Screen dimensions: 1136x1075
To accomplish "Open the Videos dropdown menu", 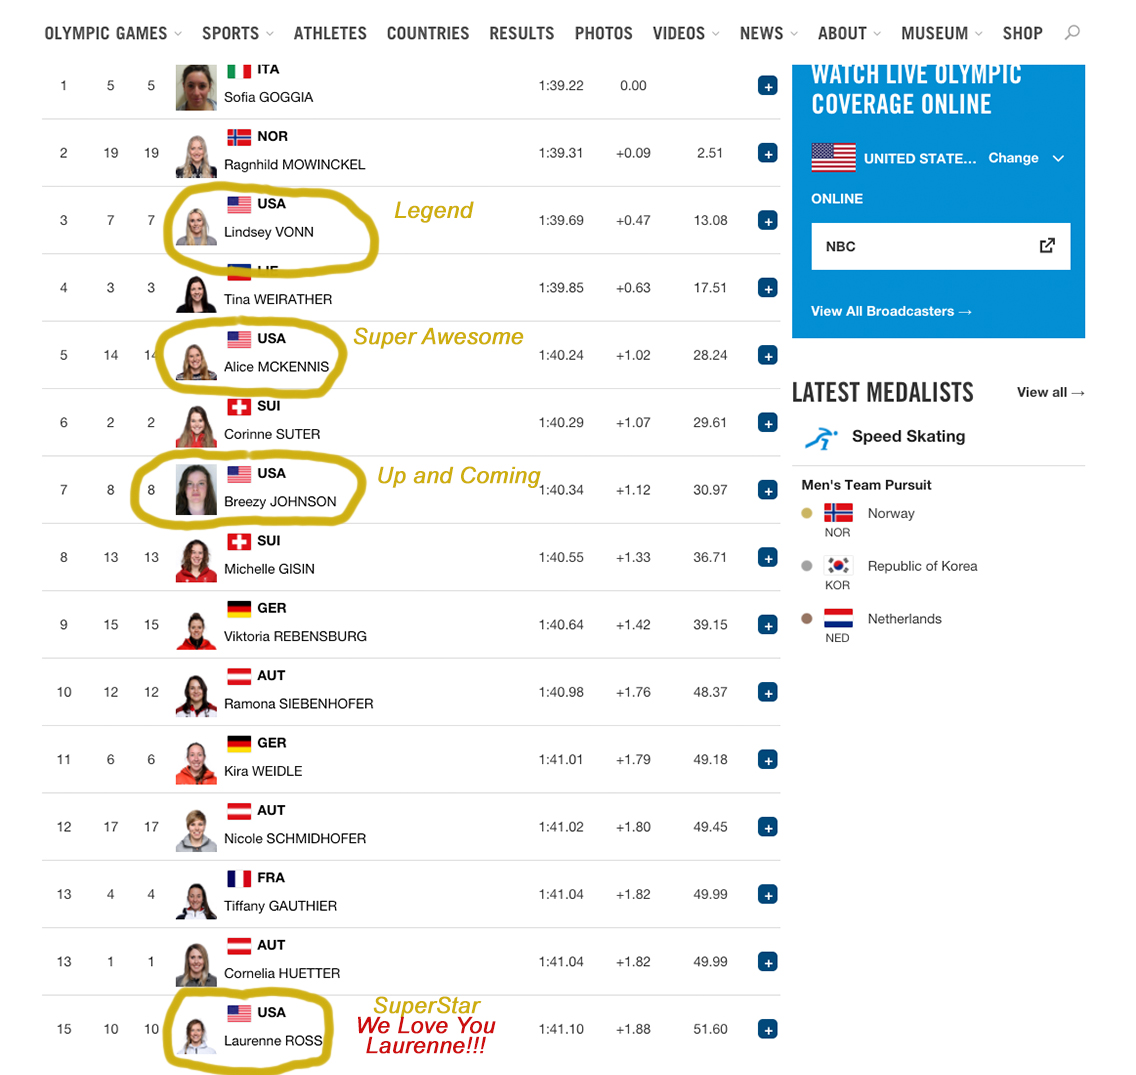I will [686, 33].
